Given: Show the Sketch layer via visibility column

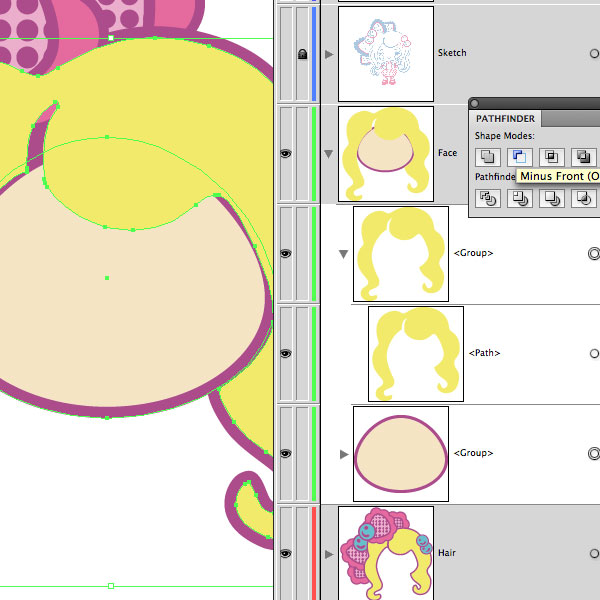Looking at the screenshot, I should [286, 54].
